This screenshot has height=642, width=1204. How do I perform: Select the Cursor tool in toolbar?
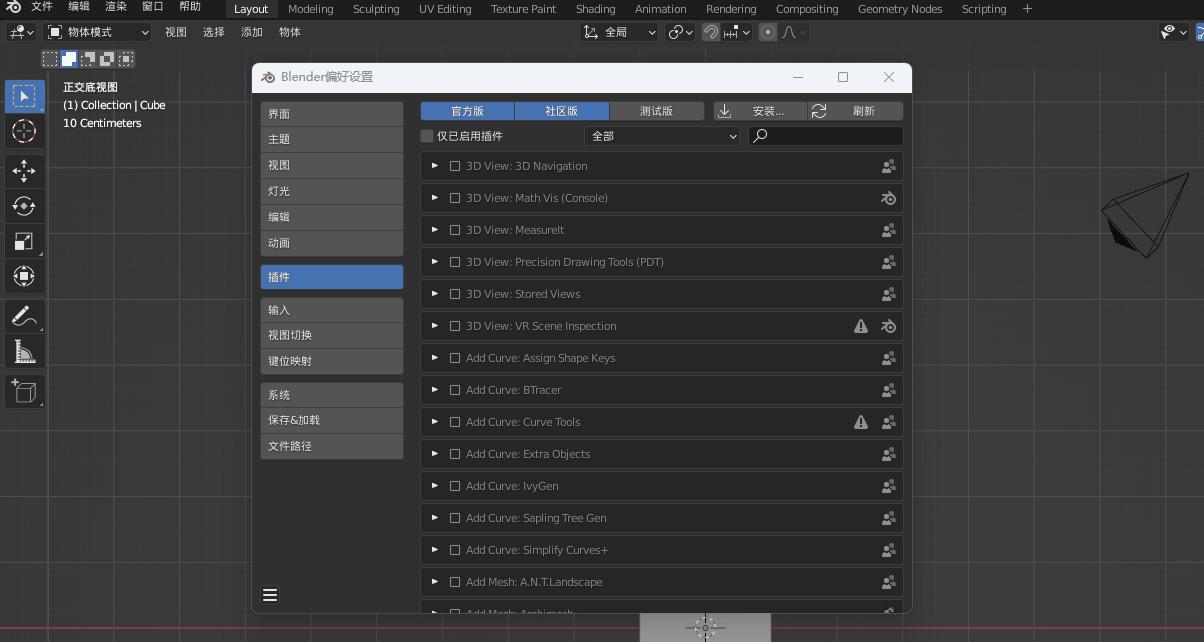coord(24,131)
